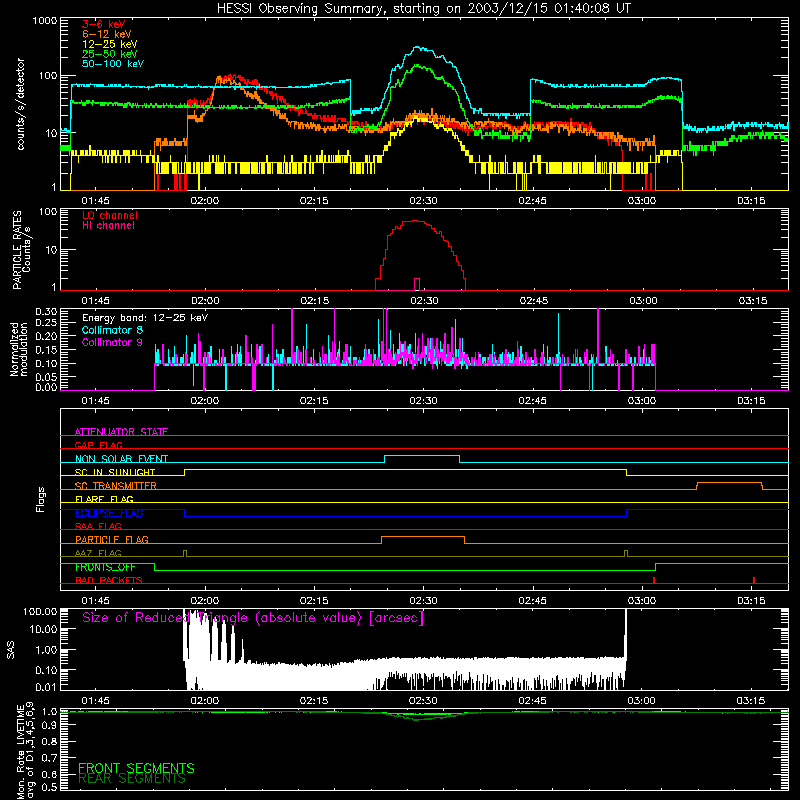Click the 03:00 tick label under particle rates plot
The height and width of the screenshot is (800, 800).
tap(643, 301)
